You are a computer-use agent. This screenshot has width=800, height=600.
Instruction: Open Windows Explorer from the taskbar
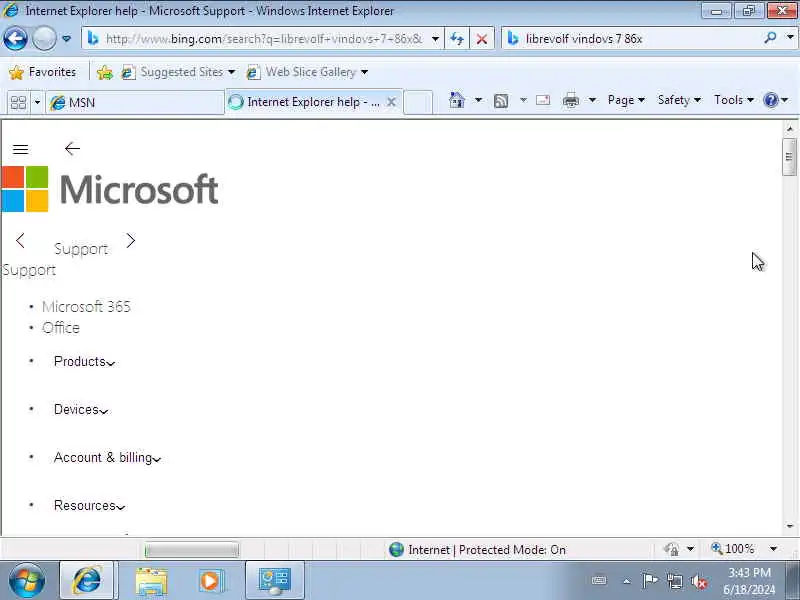pos(151,582)
